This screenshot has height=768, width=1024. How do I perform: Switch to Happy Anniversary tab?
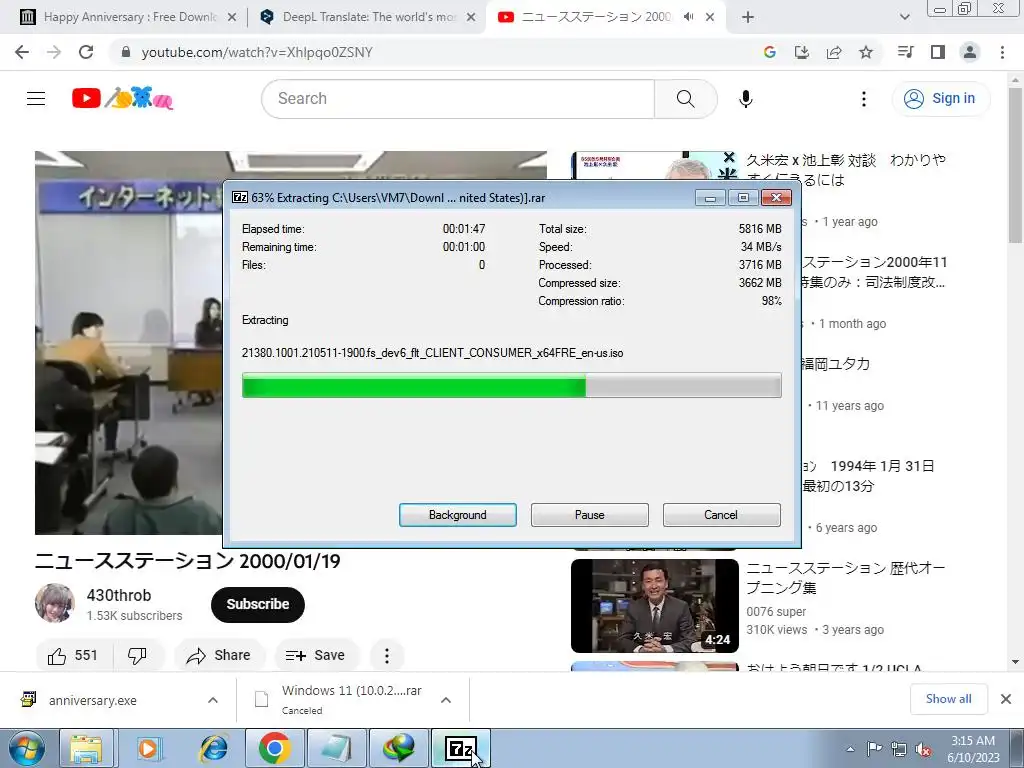[129, 17]
